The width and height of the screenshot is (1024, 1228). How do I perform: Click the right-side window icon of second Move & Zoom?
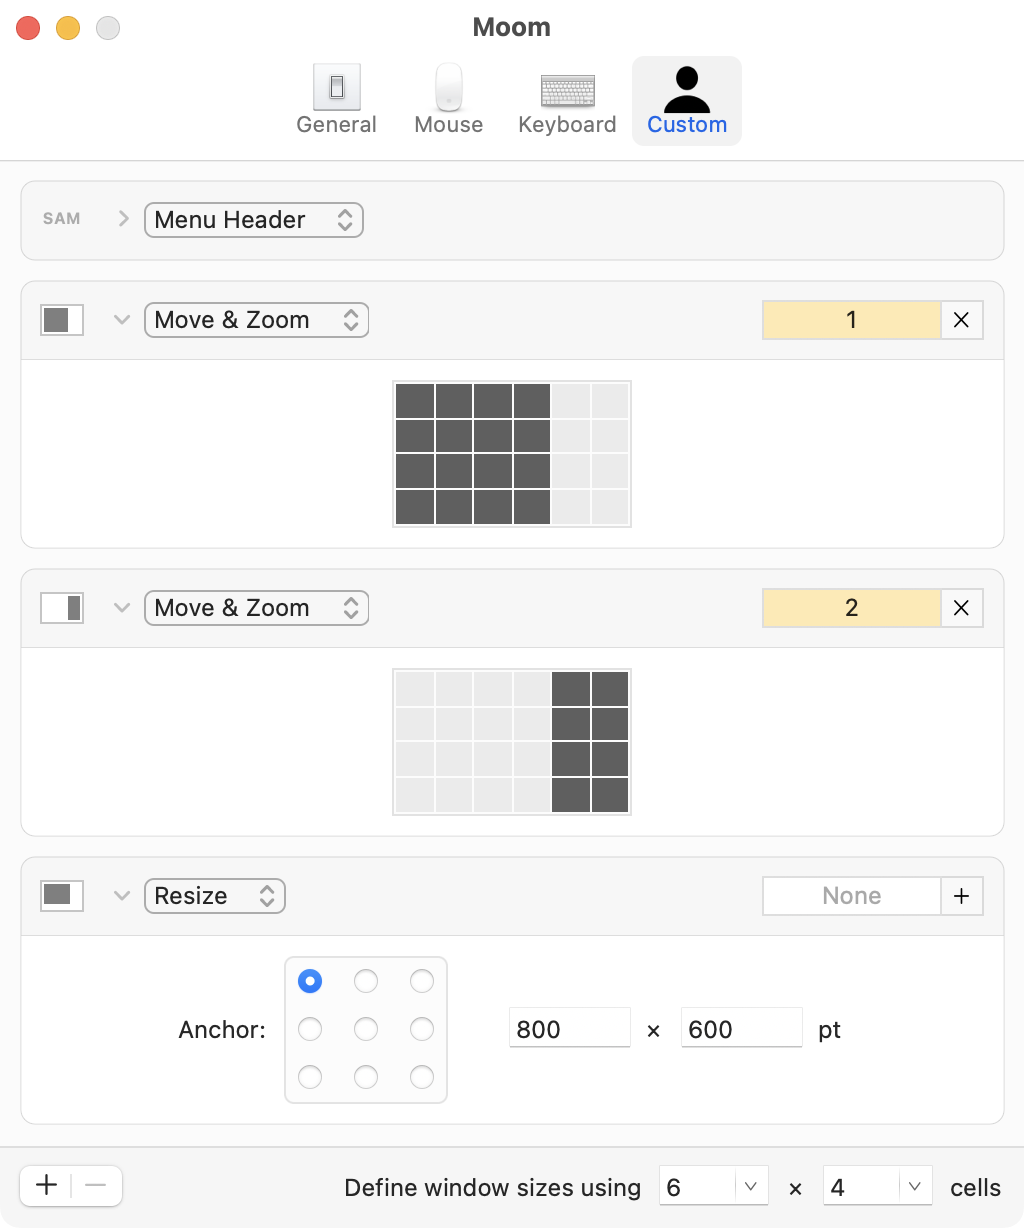(61, 608)
